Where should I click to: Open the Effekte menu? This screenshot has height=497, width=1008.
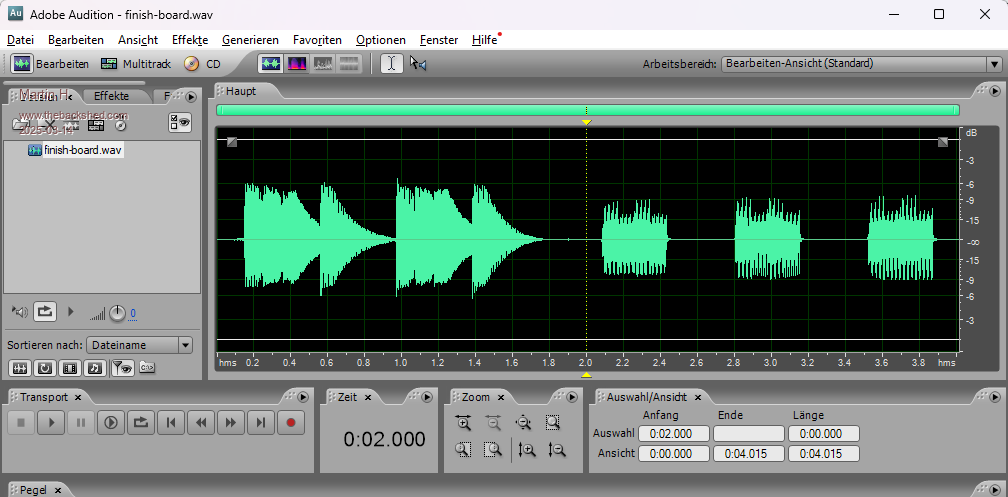pyautogui.click(x=189, y=40)
